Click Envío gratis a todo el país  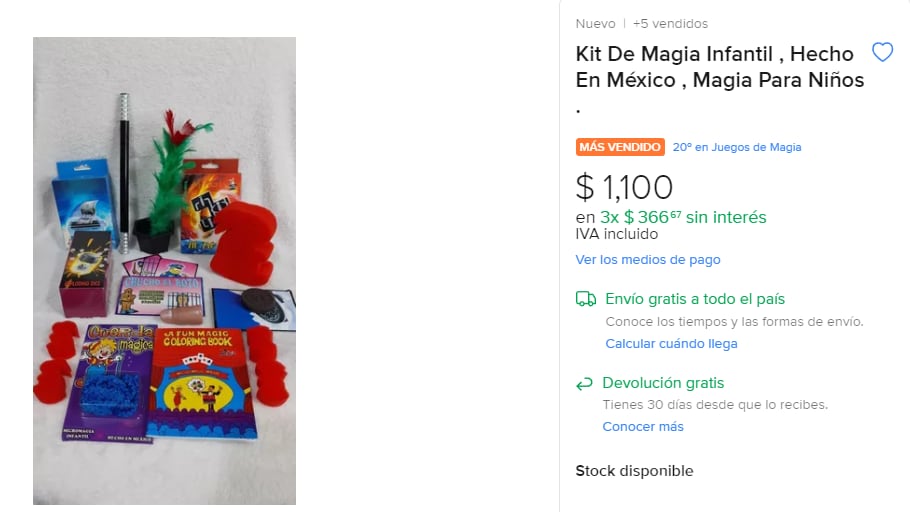tap(695, 299)
